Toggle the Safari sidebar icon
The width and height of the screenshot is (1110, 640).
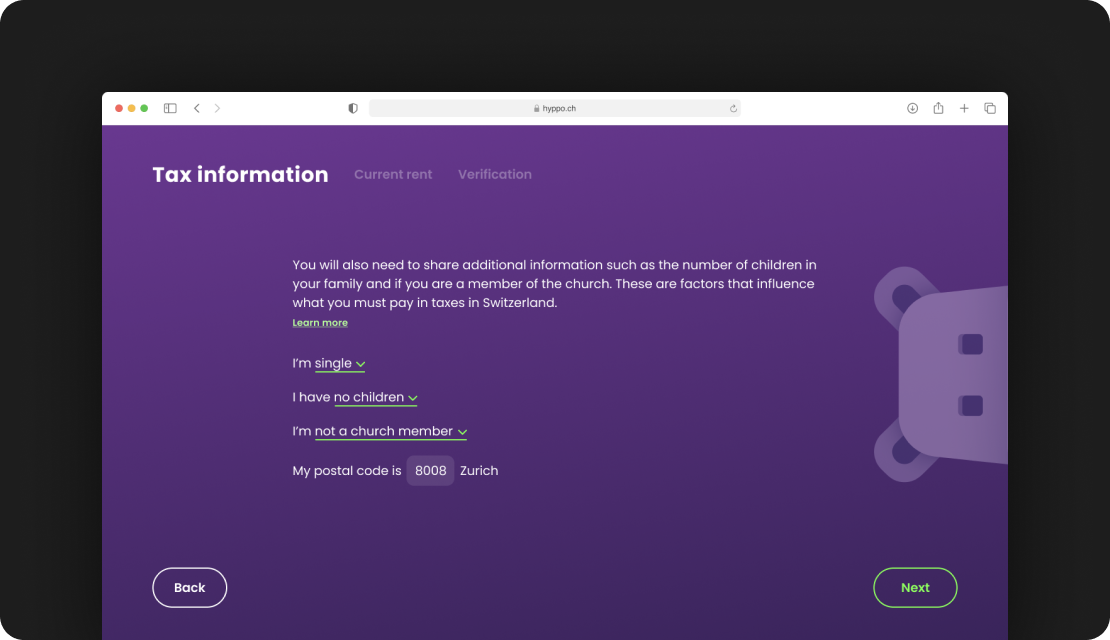(170, 108)
